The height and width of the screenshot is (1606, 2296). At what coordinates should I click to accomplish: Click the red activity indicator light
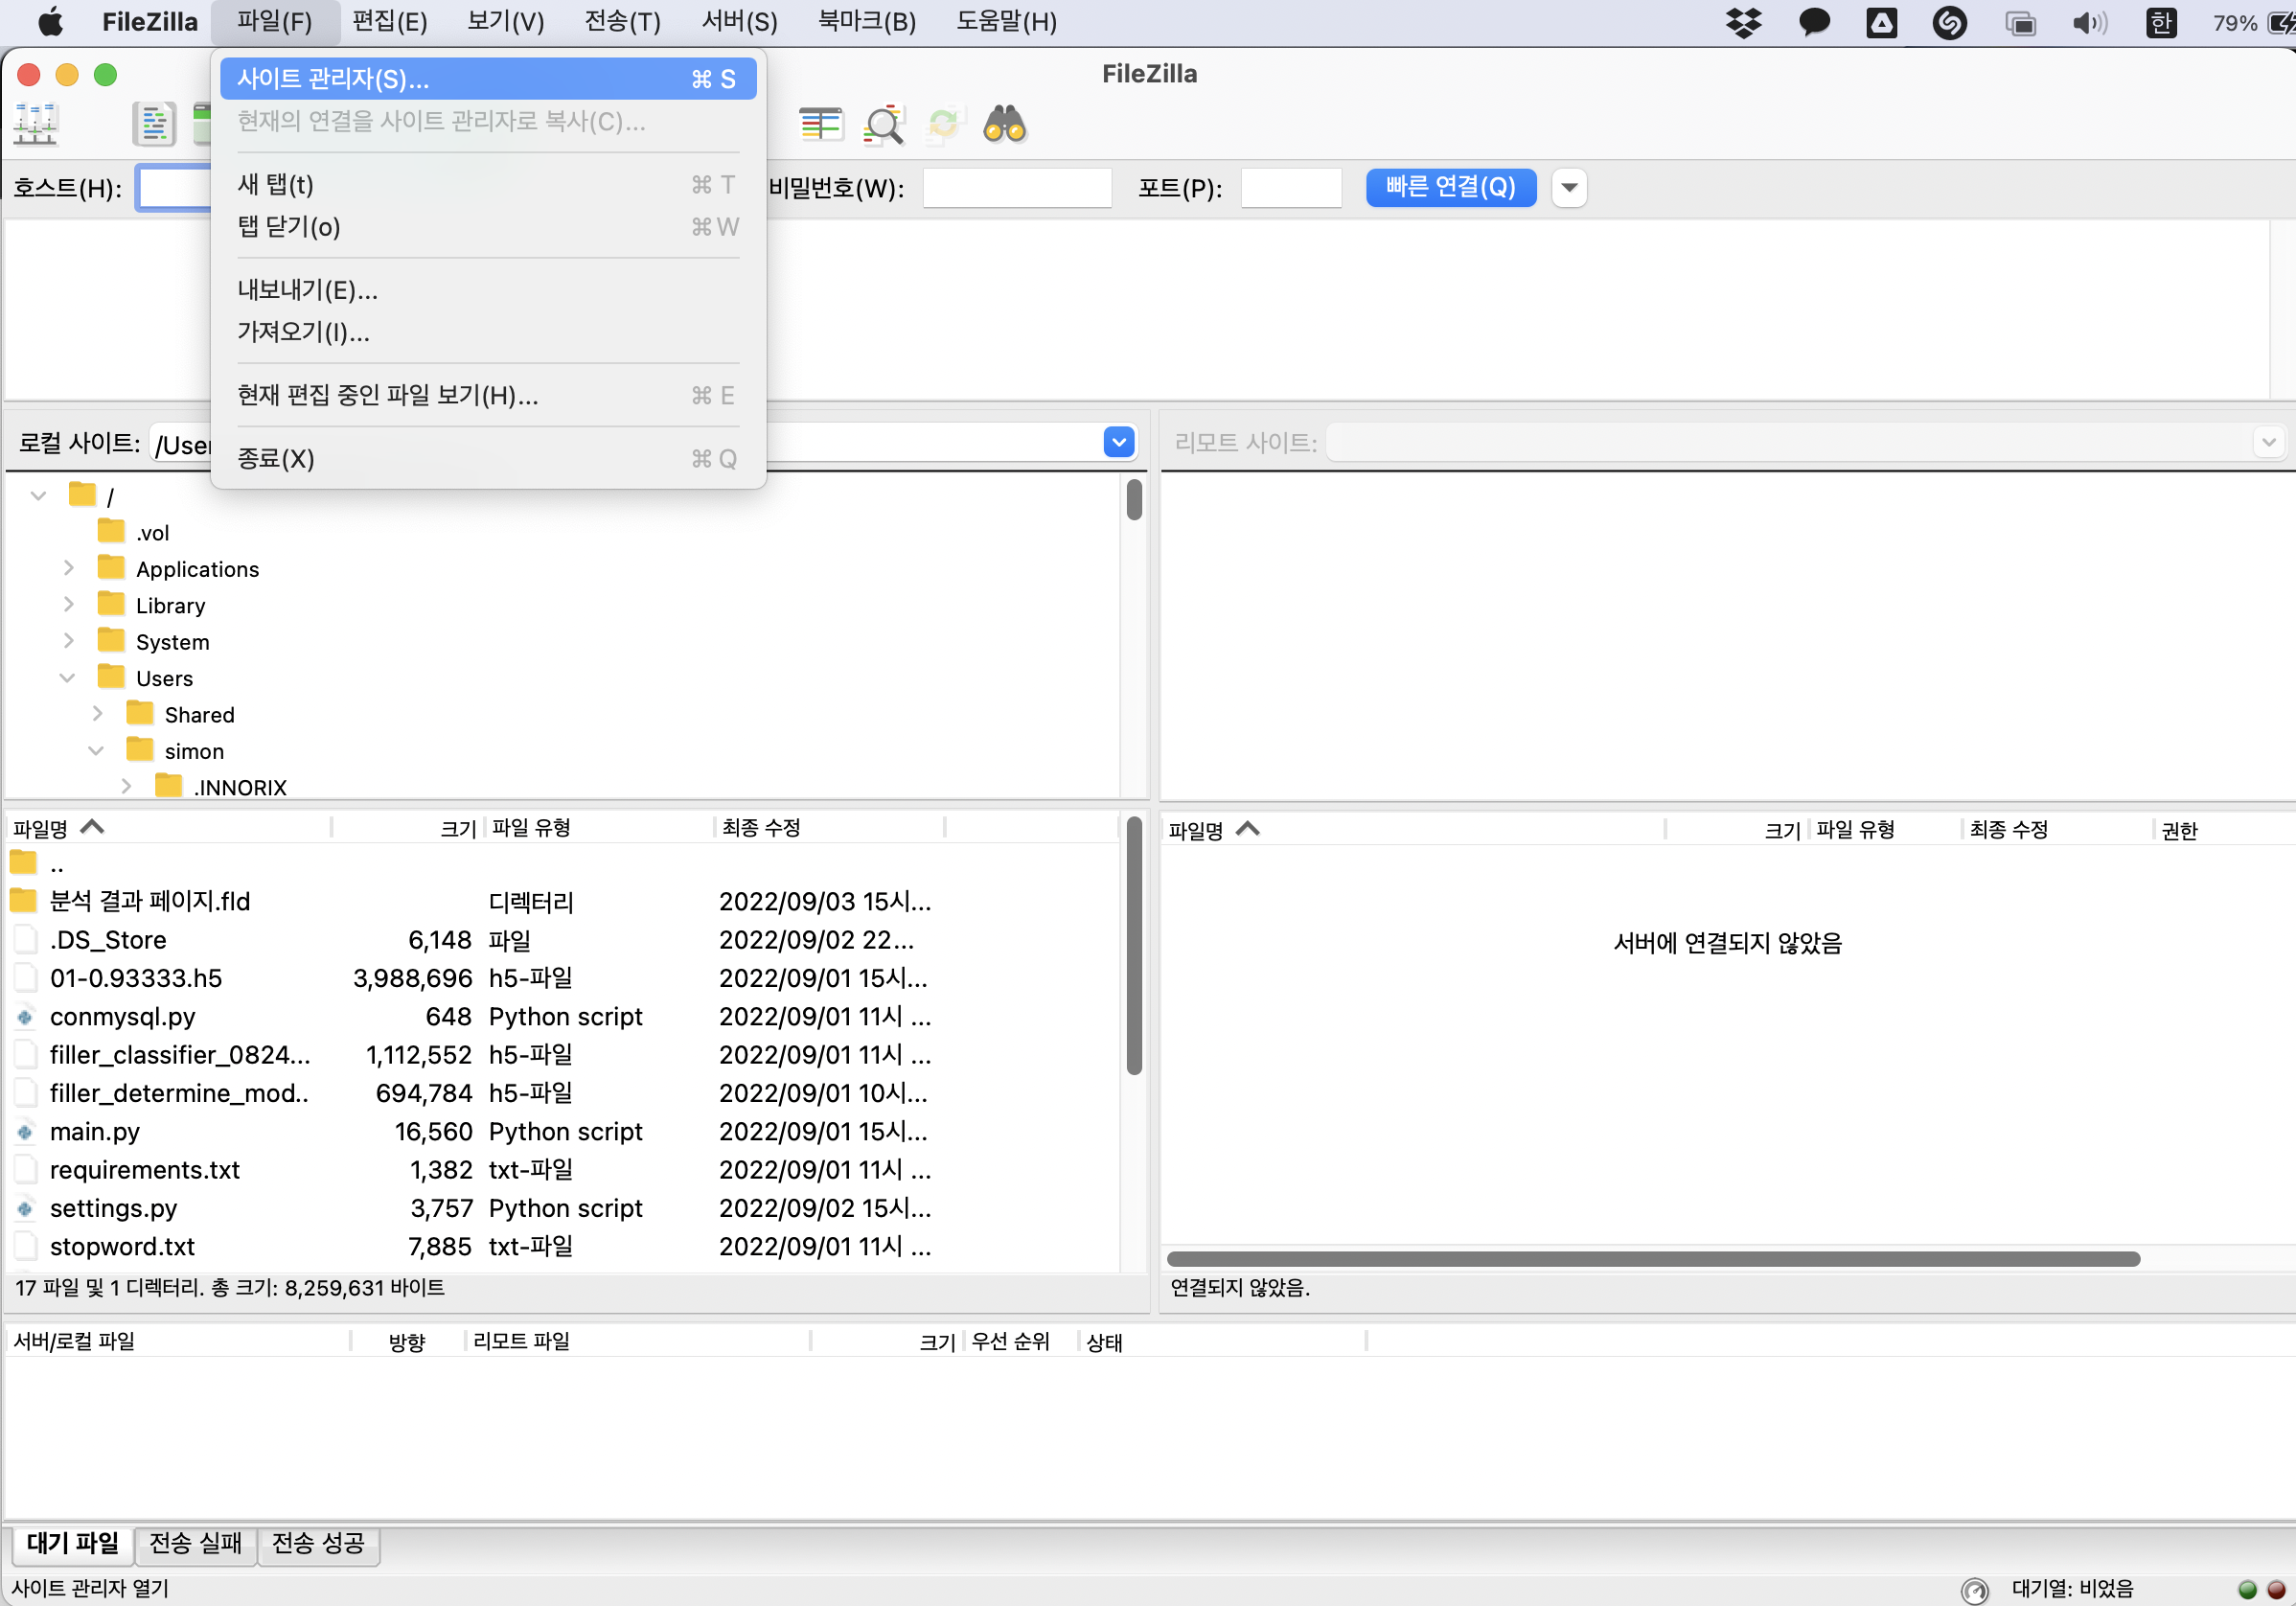pos(2276,1589)
